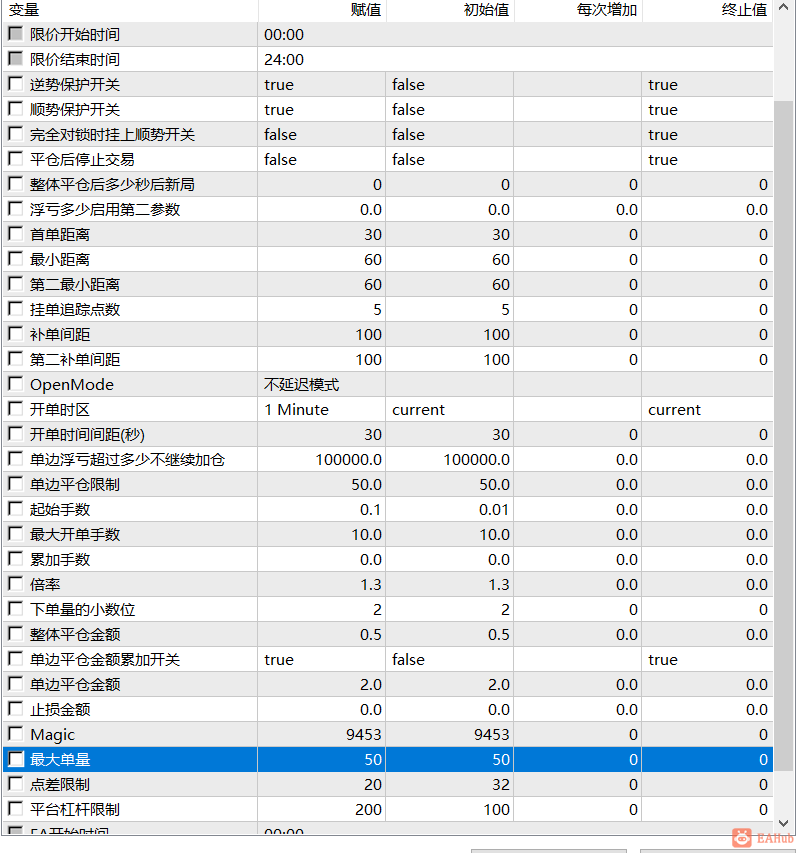Edit 首单距离 assigned value 30
The image size is (803, 853).
click(322, 234)
